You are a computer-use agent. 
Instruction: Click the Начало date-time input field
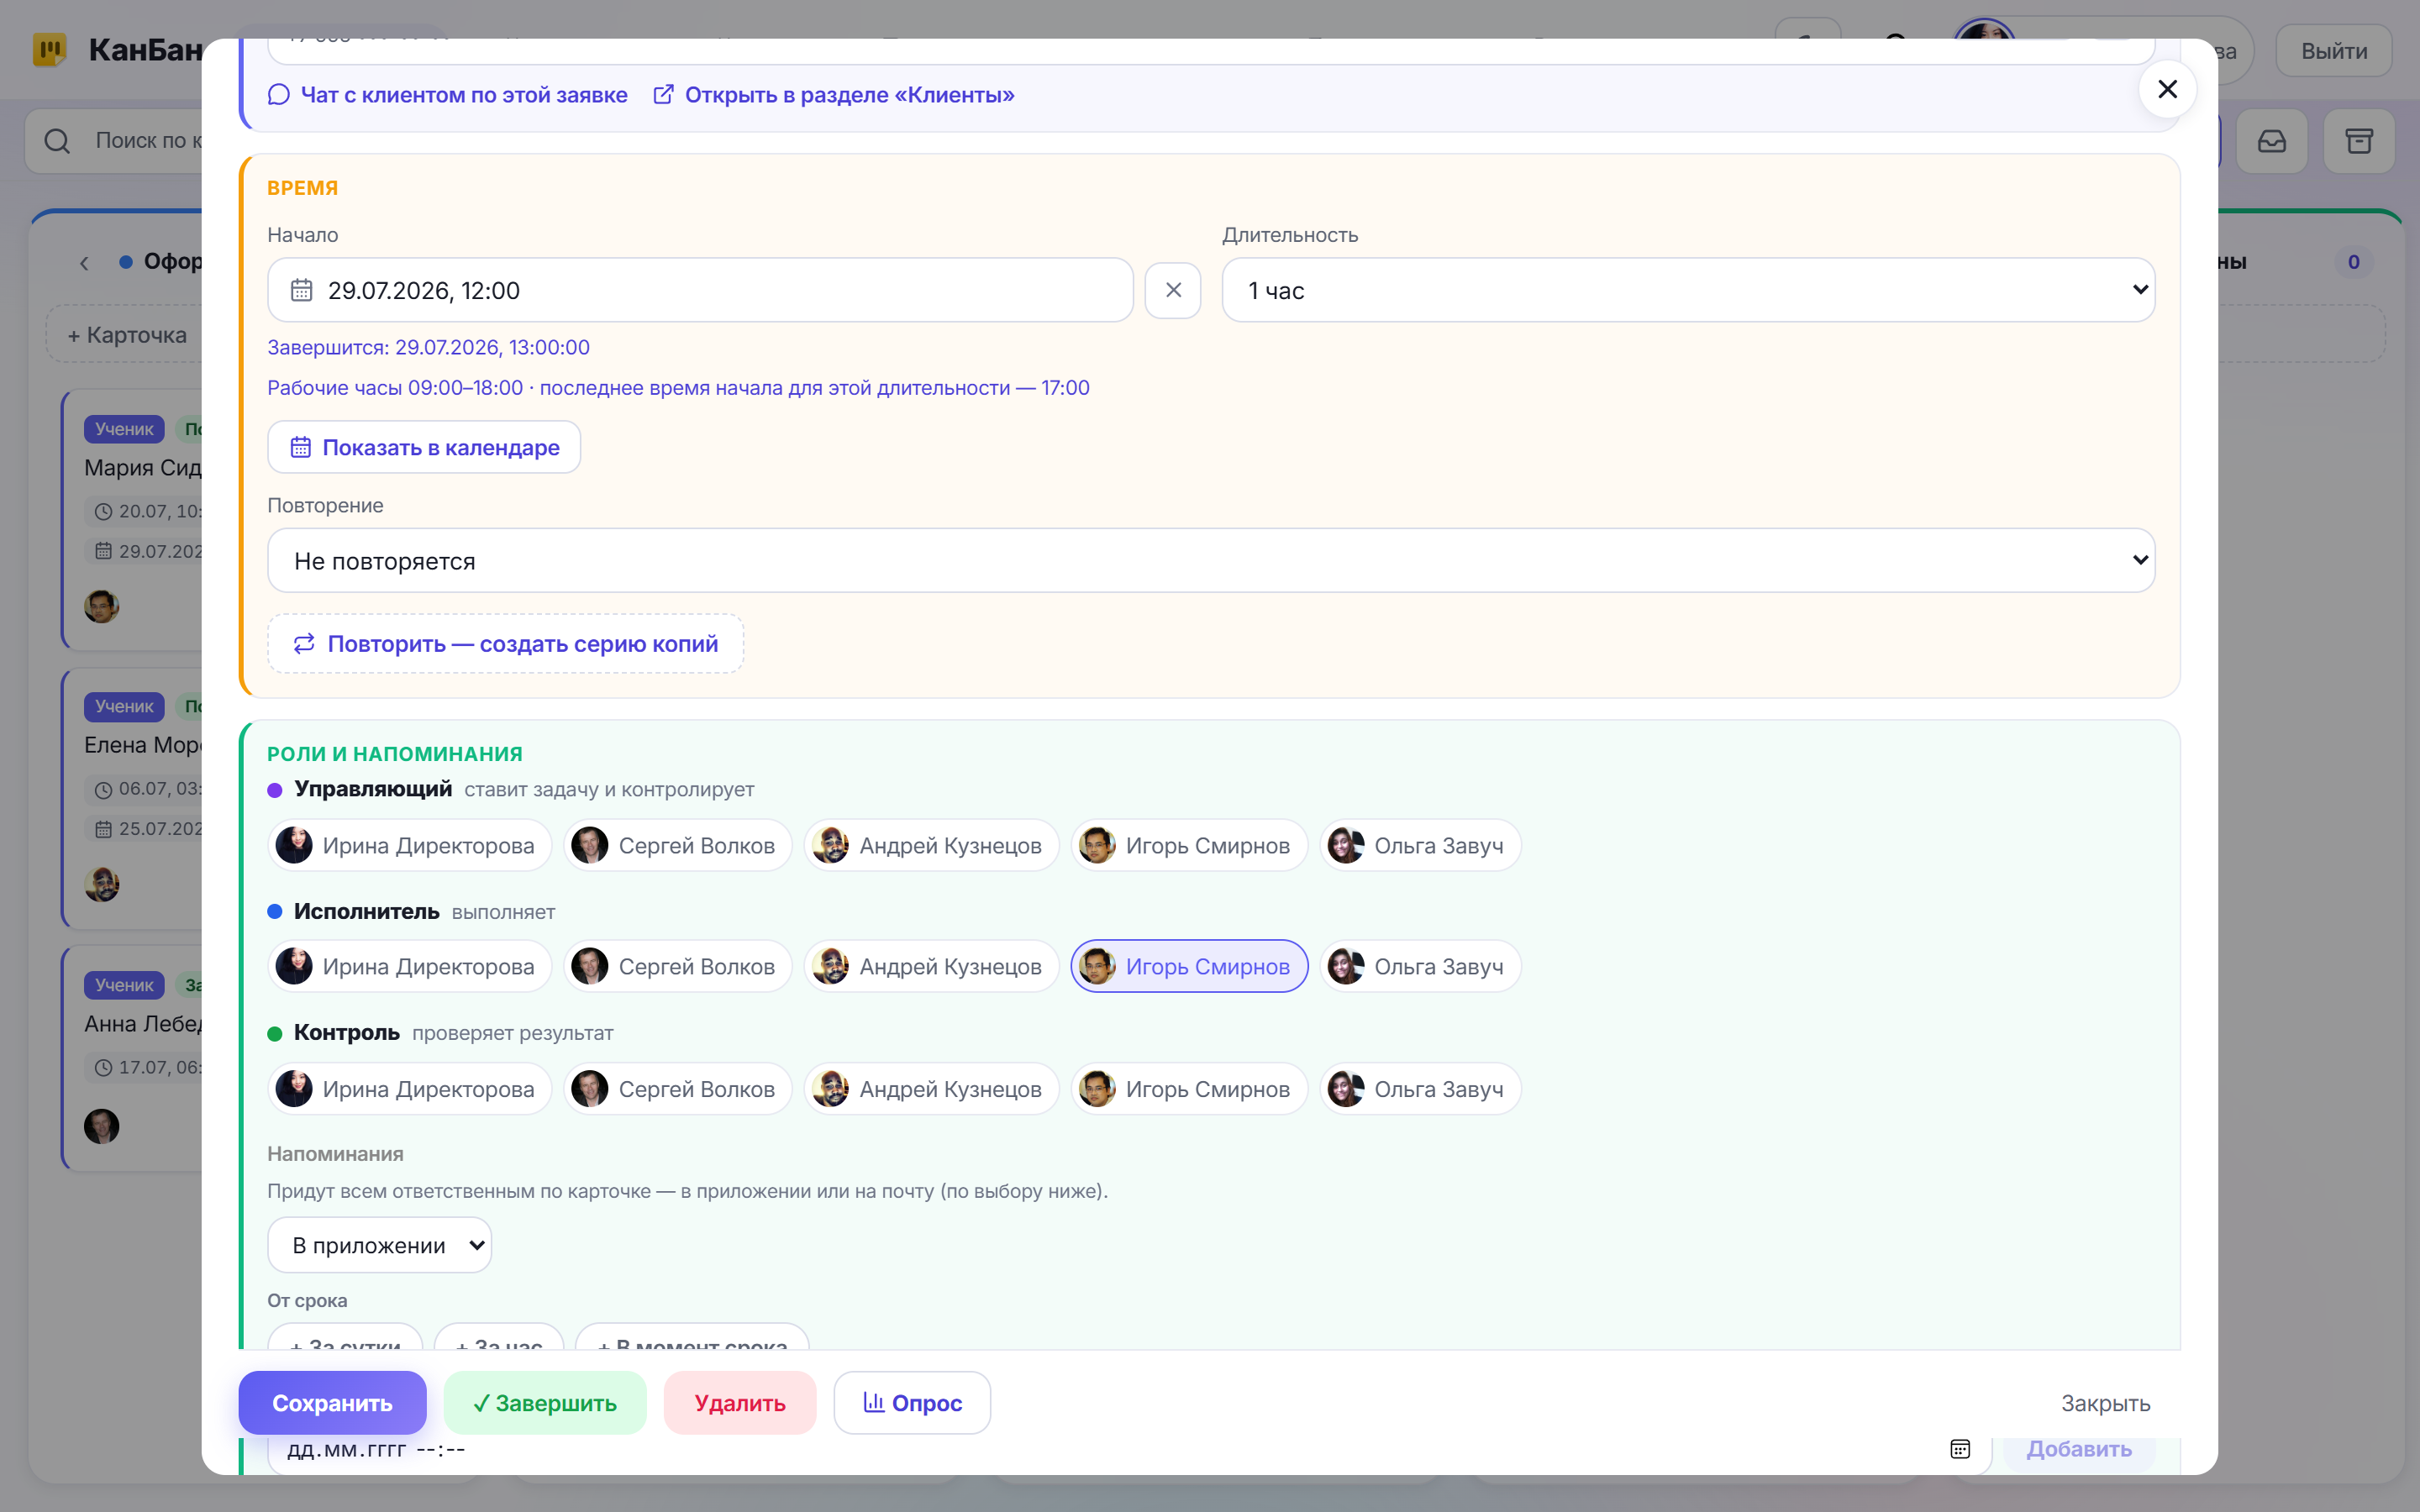click(700, 290)
